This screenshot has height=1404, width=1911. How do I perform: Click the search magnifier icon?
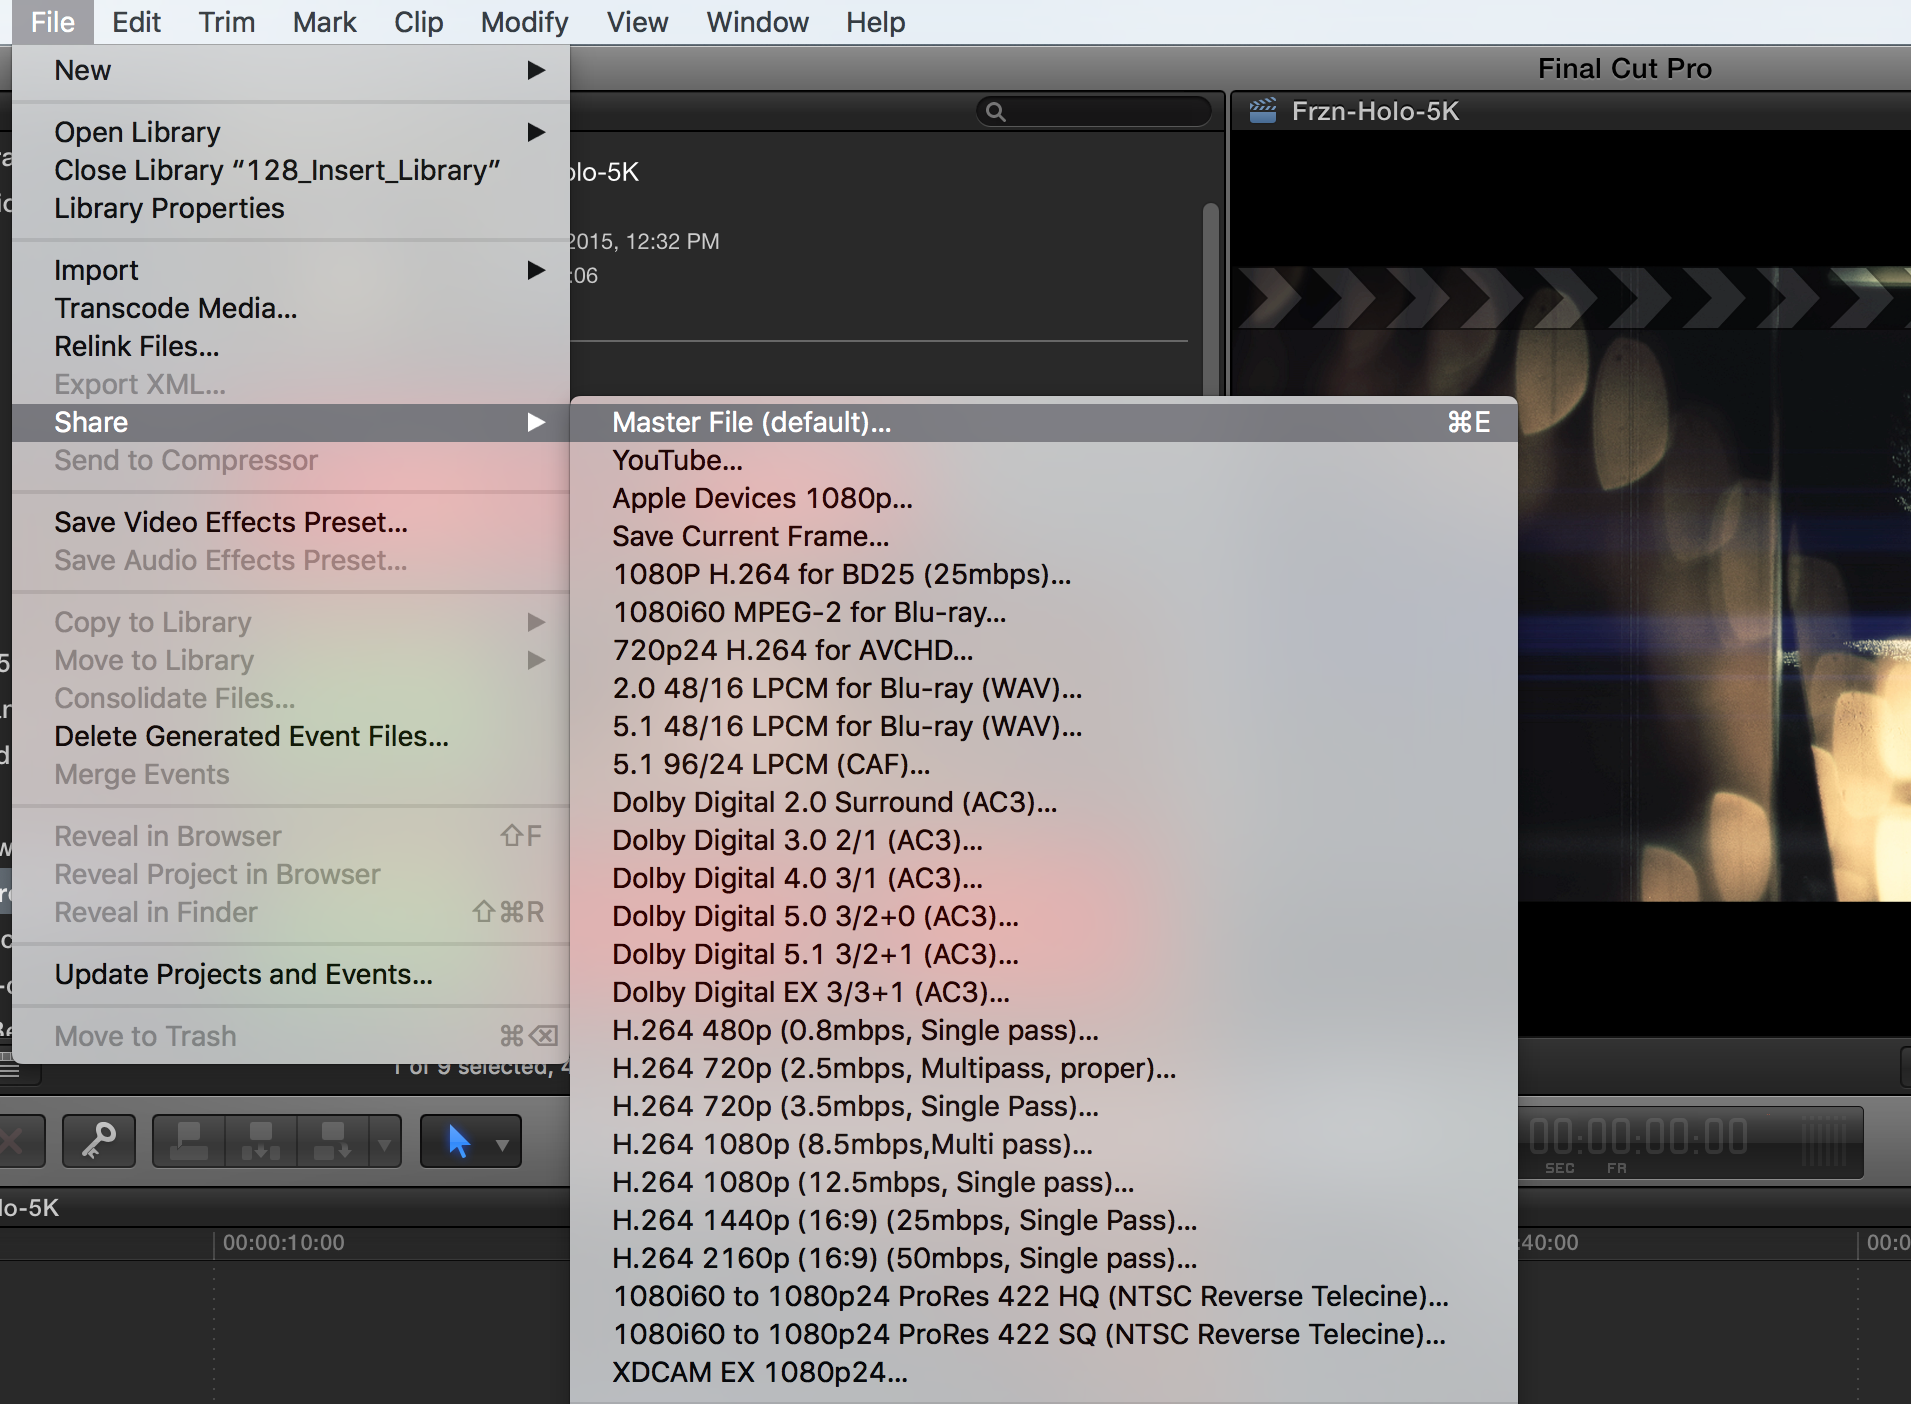(x=995, y=112)
